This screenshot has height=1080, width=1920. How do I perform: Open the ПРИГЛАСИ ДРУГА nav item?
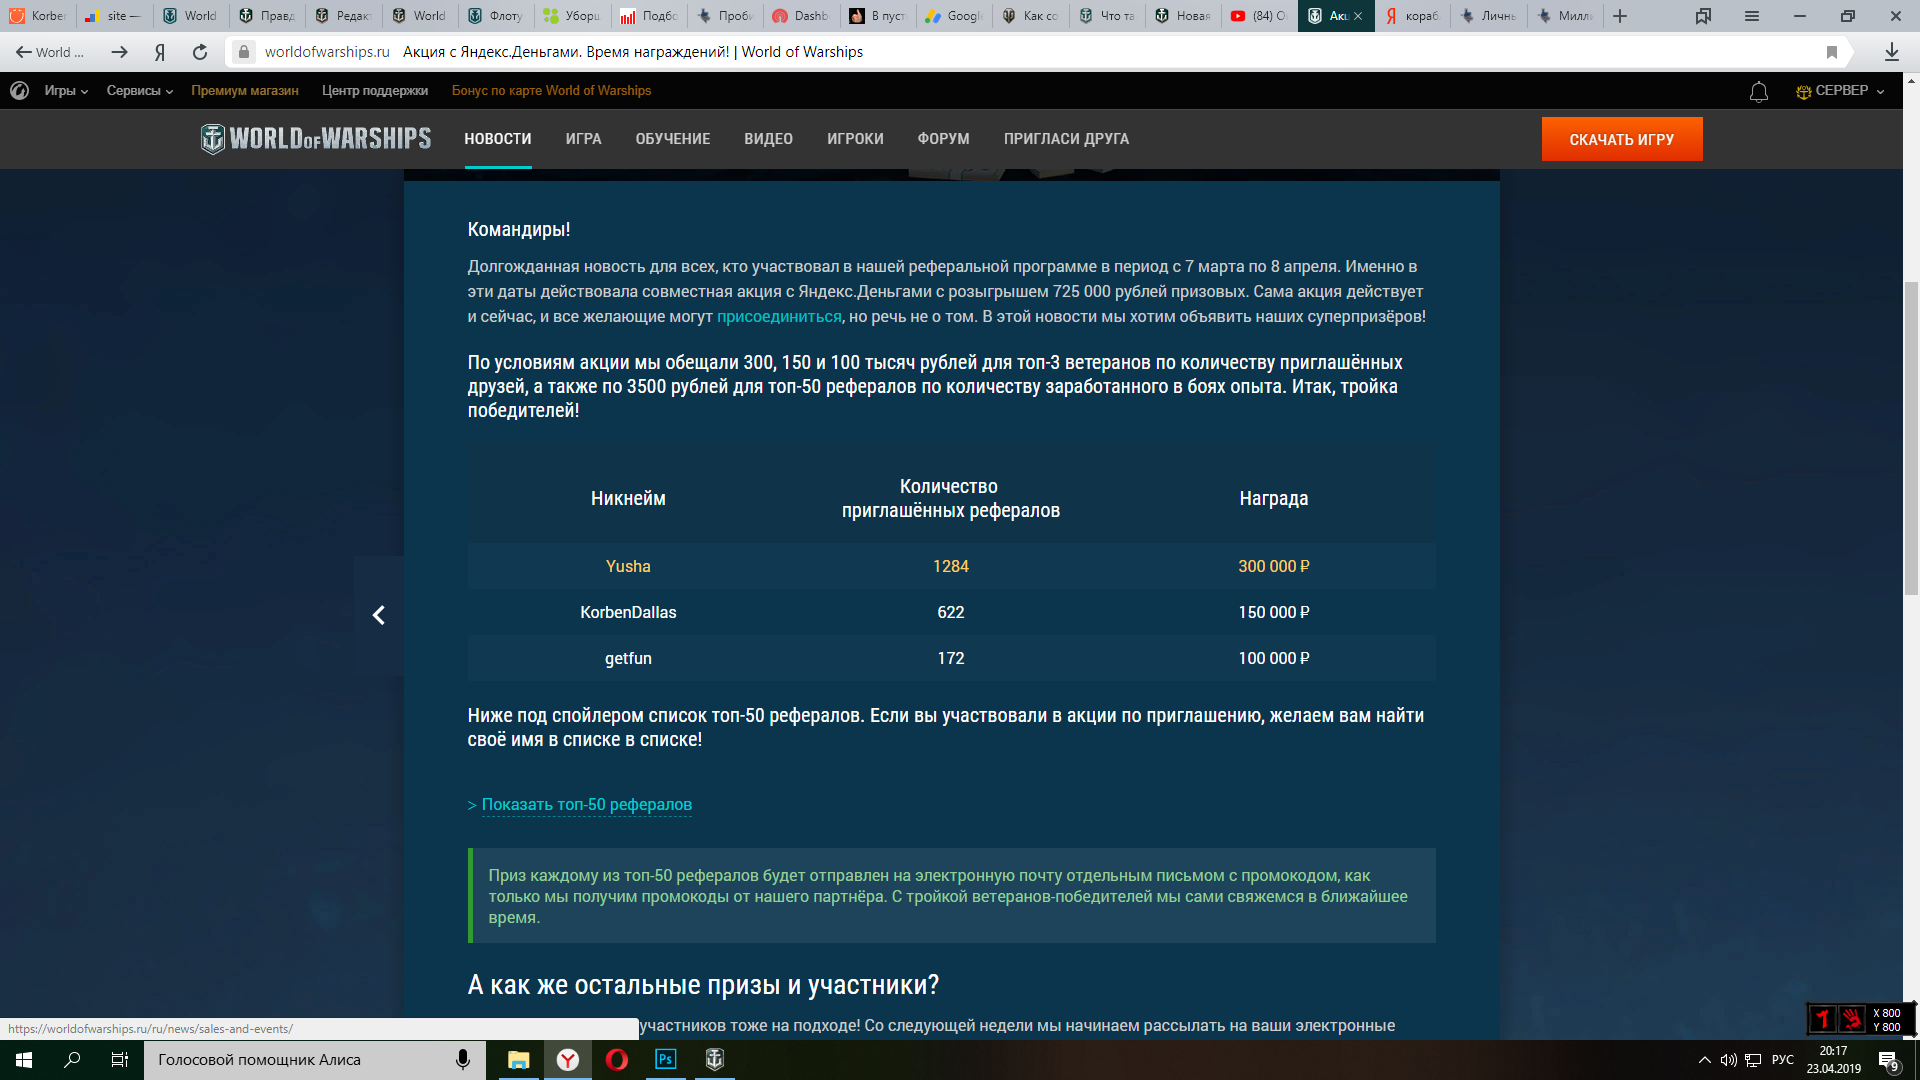[x=1067, y=139]
